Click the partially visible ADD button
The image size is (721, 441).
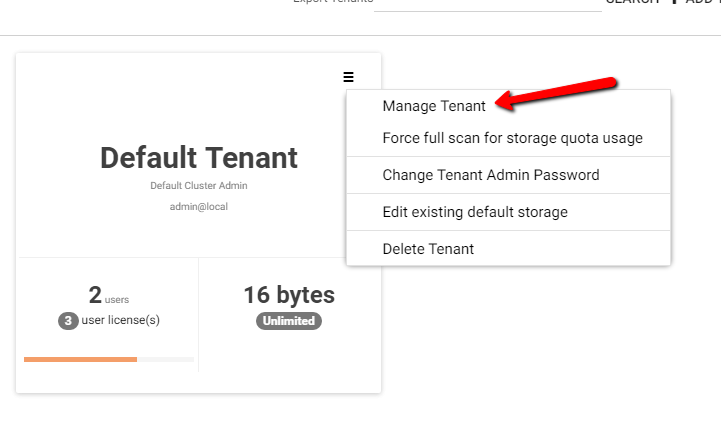697,2
